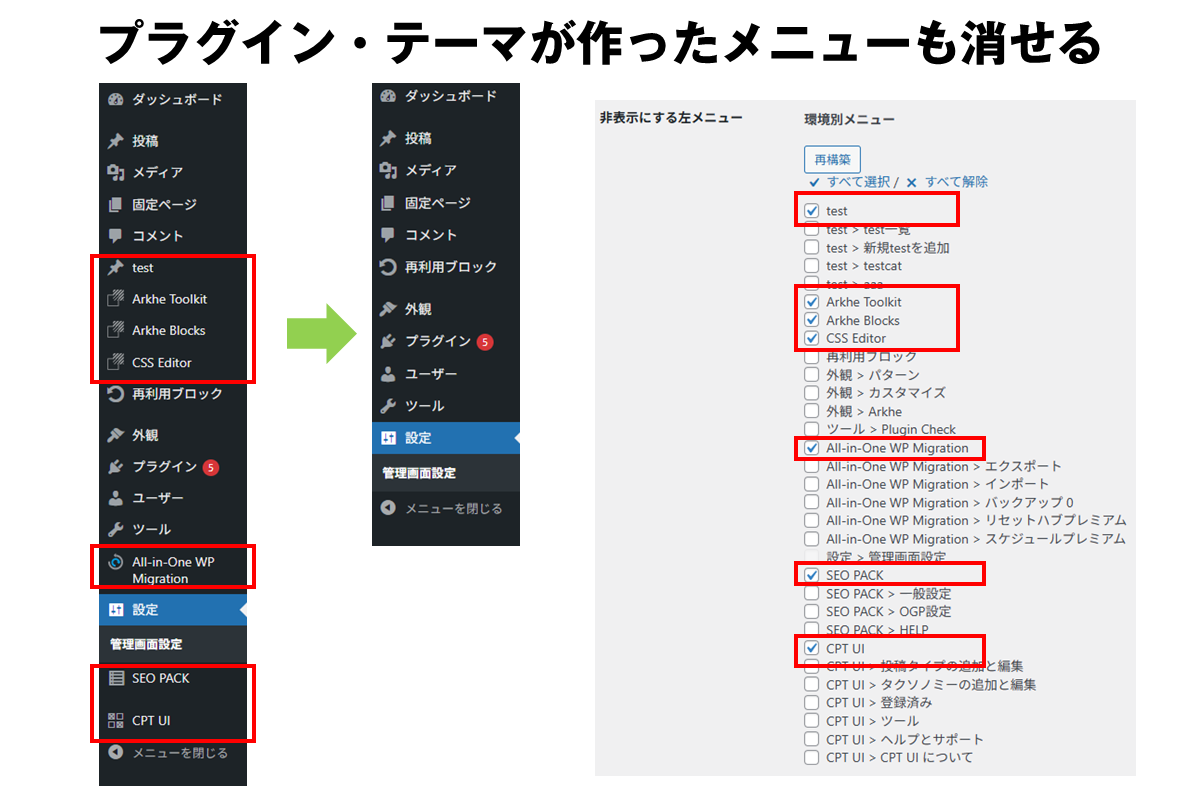Check the 外観 > パターン checkbox

coord(812,375)
